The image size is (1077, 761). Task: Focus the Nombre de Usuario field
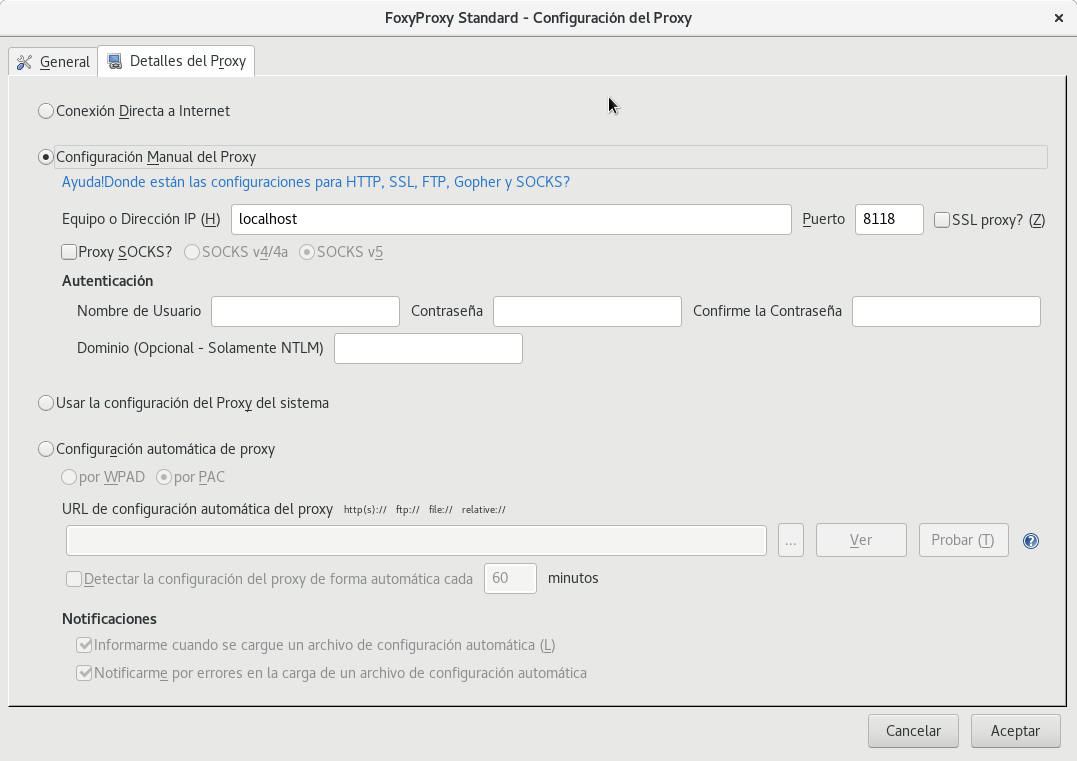click(x=305, y=311)
